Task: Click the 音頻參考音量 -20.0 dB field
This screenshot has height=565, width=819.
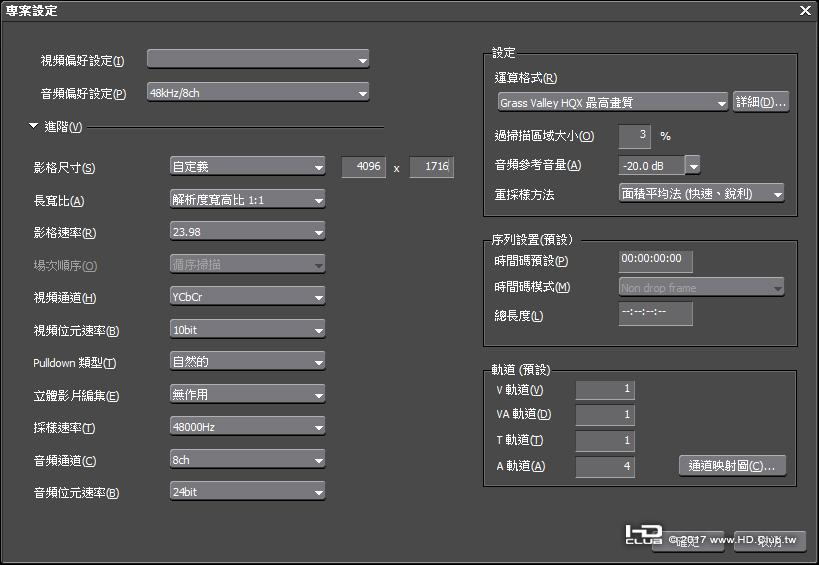Action: click(651, 166)
